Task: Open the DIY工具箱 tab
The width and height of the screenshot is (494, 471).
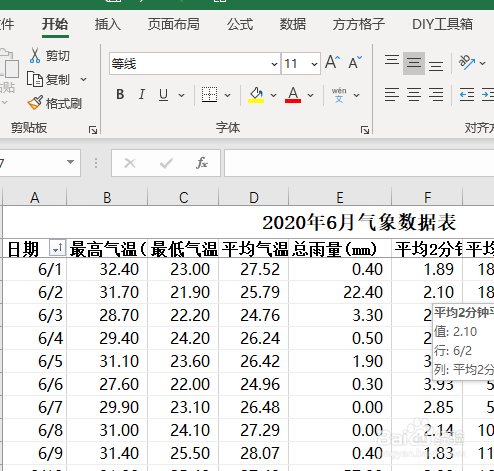Action: pyautogui.click(x=442, y=24)
